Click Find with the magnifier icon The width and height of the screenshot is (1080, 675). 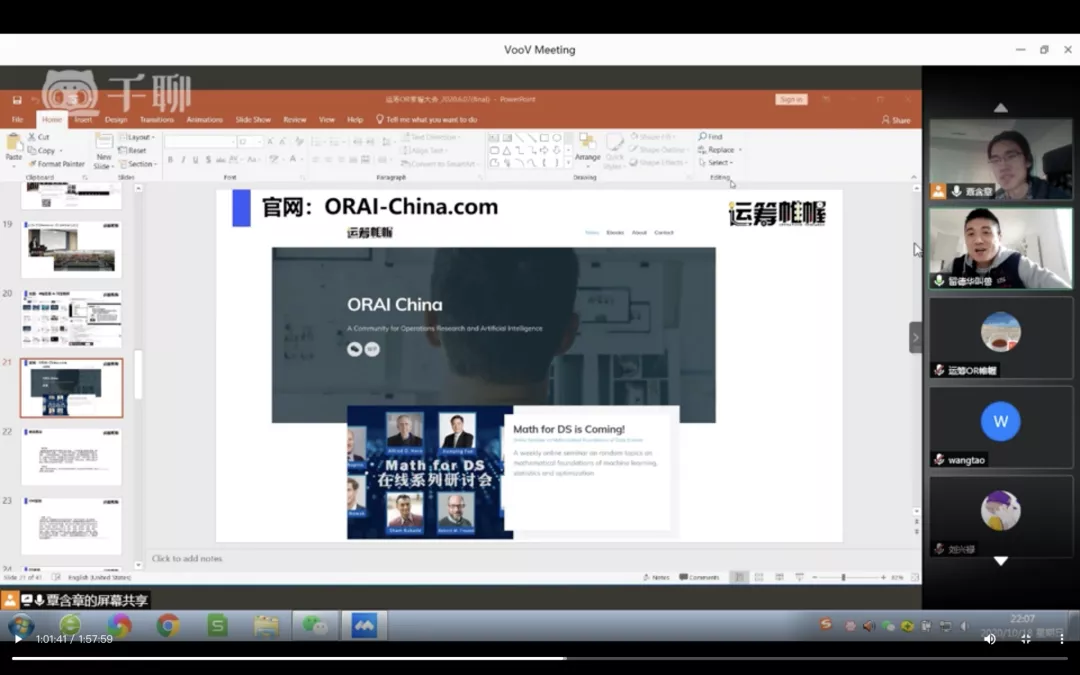(x=710, y=136)
